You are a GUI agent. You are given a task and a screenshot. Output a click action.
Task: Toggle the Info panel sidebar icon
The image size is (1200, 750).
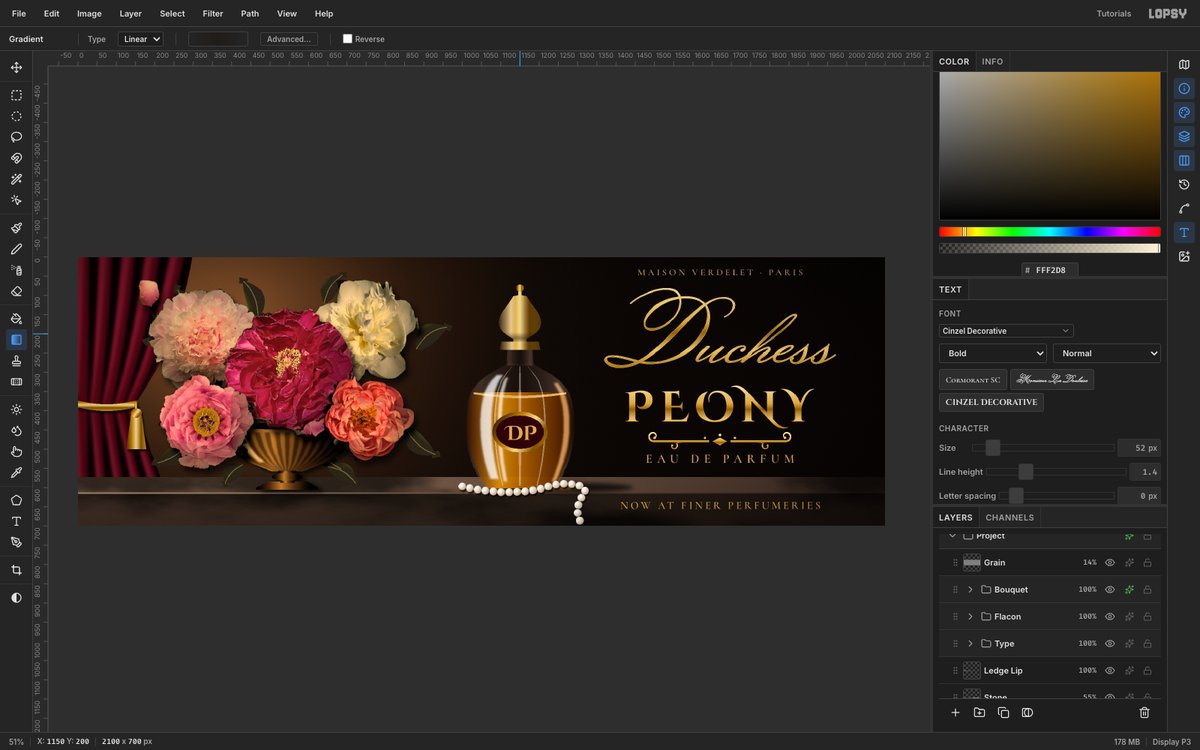(x=1184, y=88)
